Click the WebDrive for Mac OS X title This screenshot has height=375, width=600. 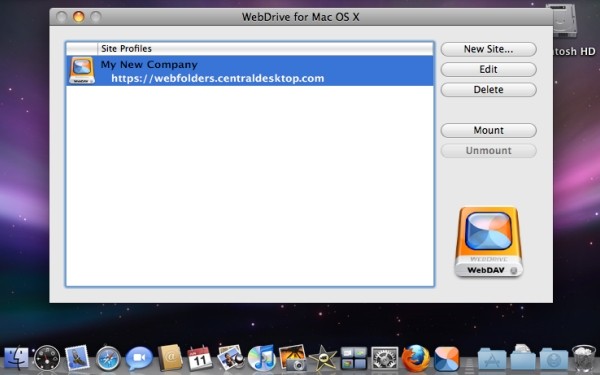click(300, 17)
